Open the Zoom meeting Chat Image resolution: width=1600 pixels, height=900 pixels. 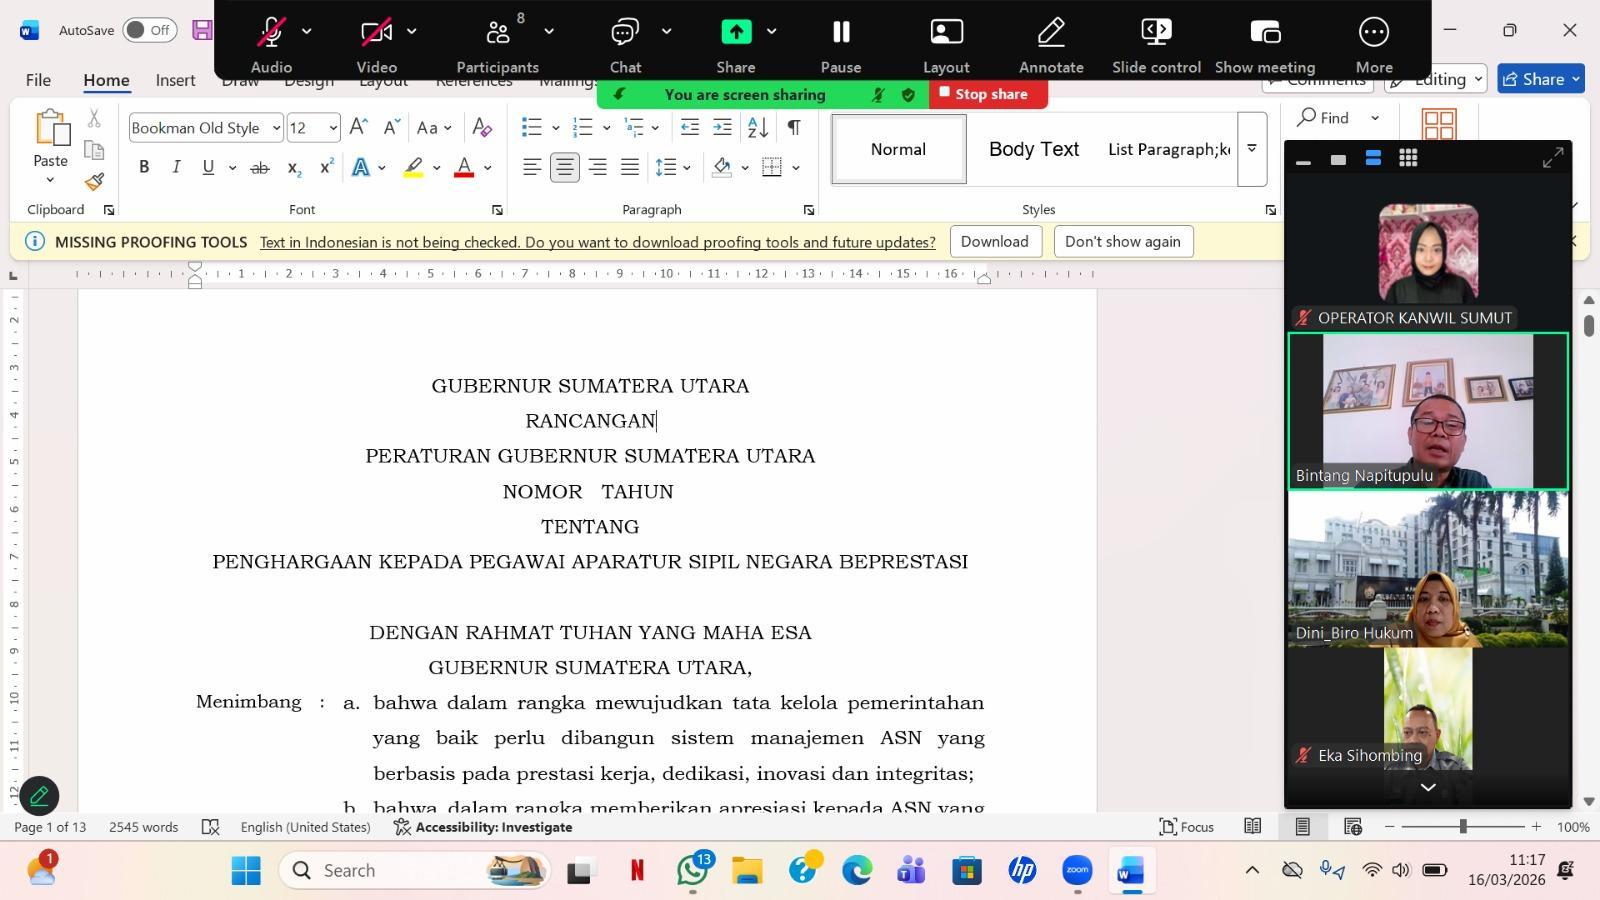click(624, 40)
